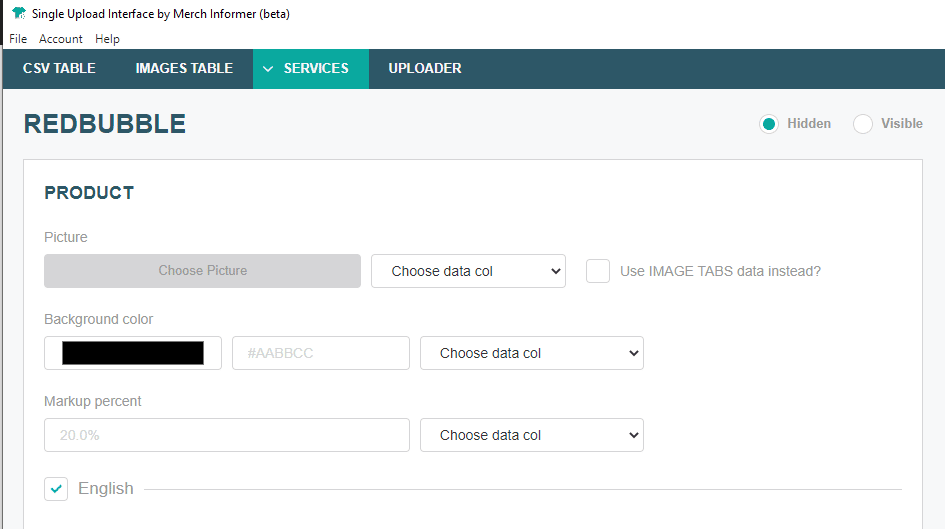Select the Visible radio button

coord(862,124)
